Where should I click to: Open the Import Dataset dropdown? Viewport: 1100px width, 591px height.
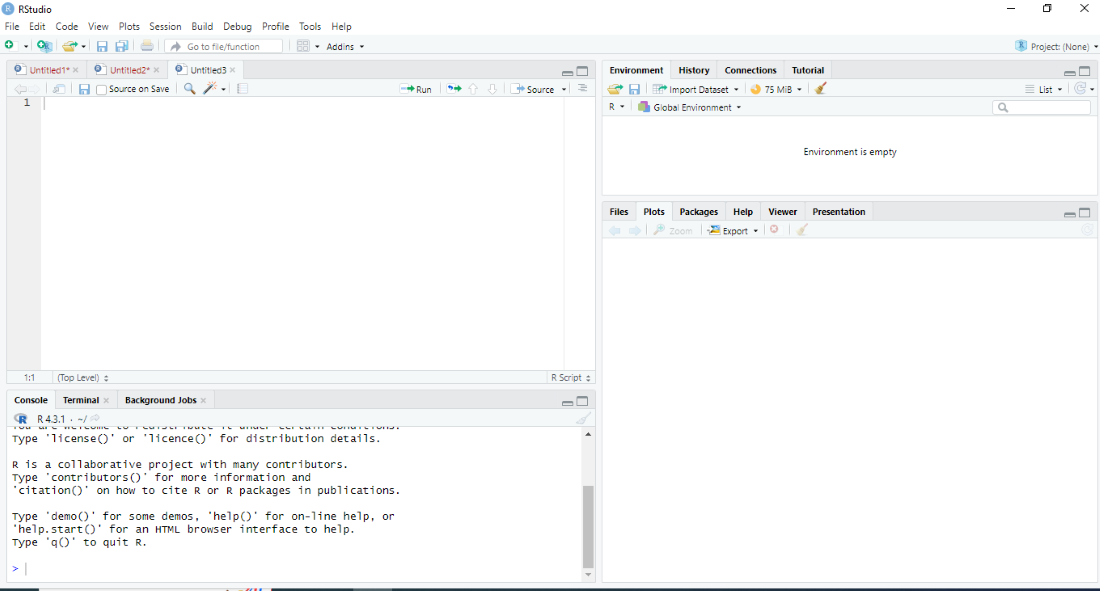pos(696,89)
